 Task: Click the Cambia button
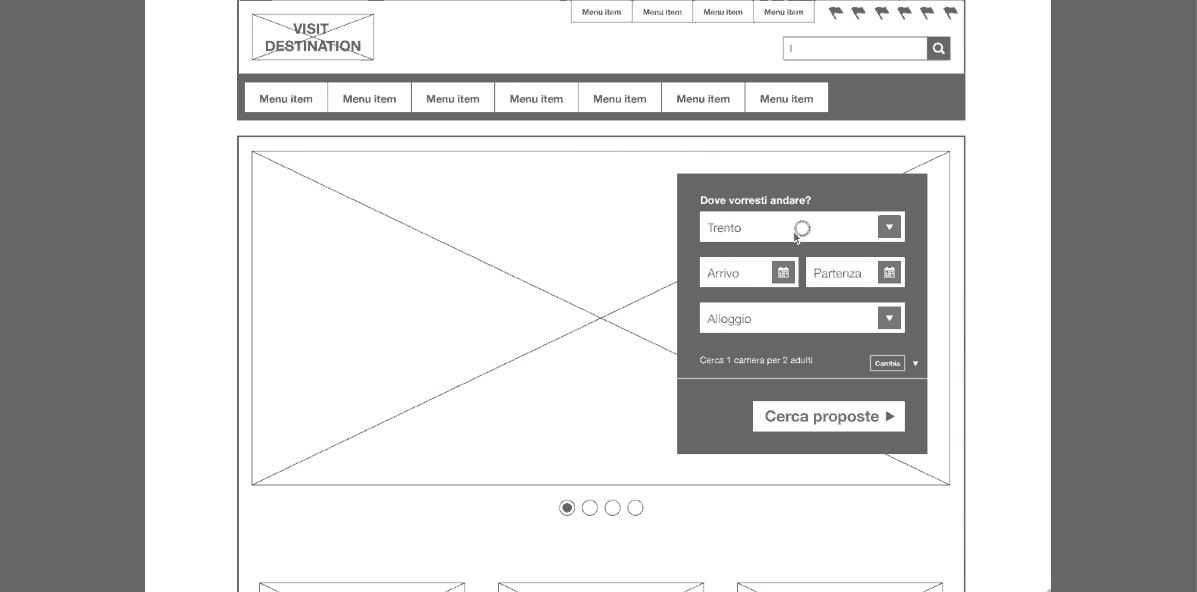(887, 364)
